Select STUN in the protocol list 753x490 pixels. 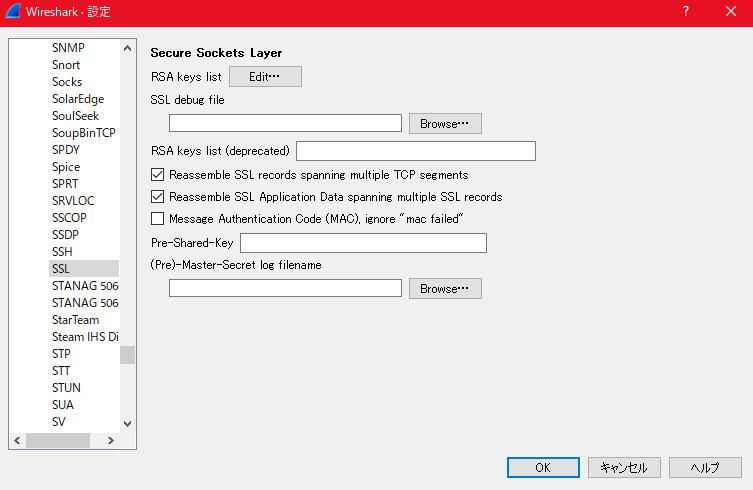pos(66,388)
